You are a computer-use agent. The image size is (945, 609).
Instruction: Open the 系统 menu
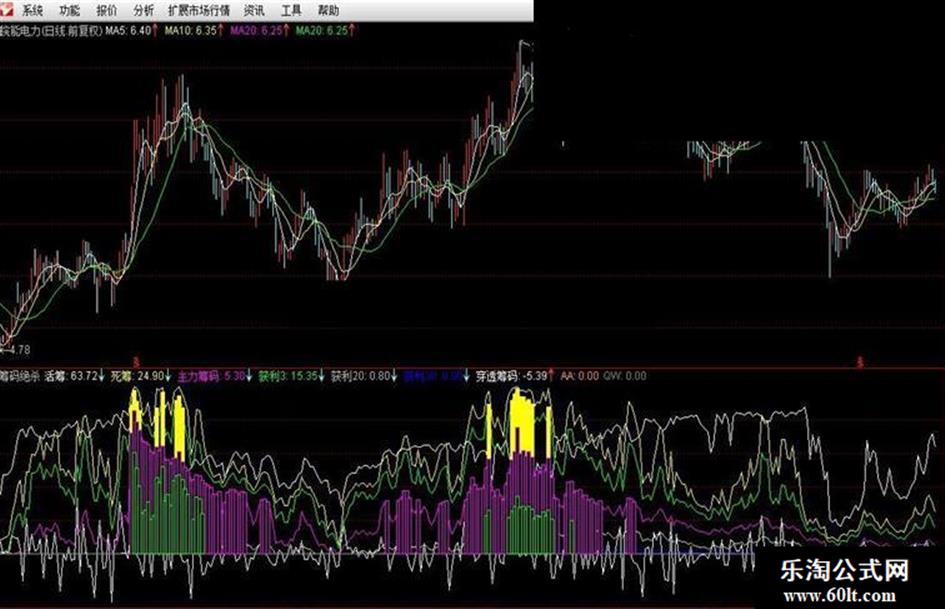pos(33,10)
